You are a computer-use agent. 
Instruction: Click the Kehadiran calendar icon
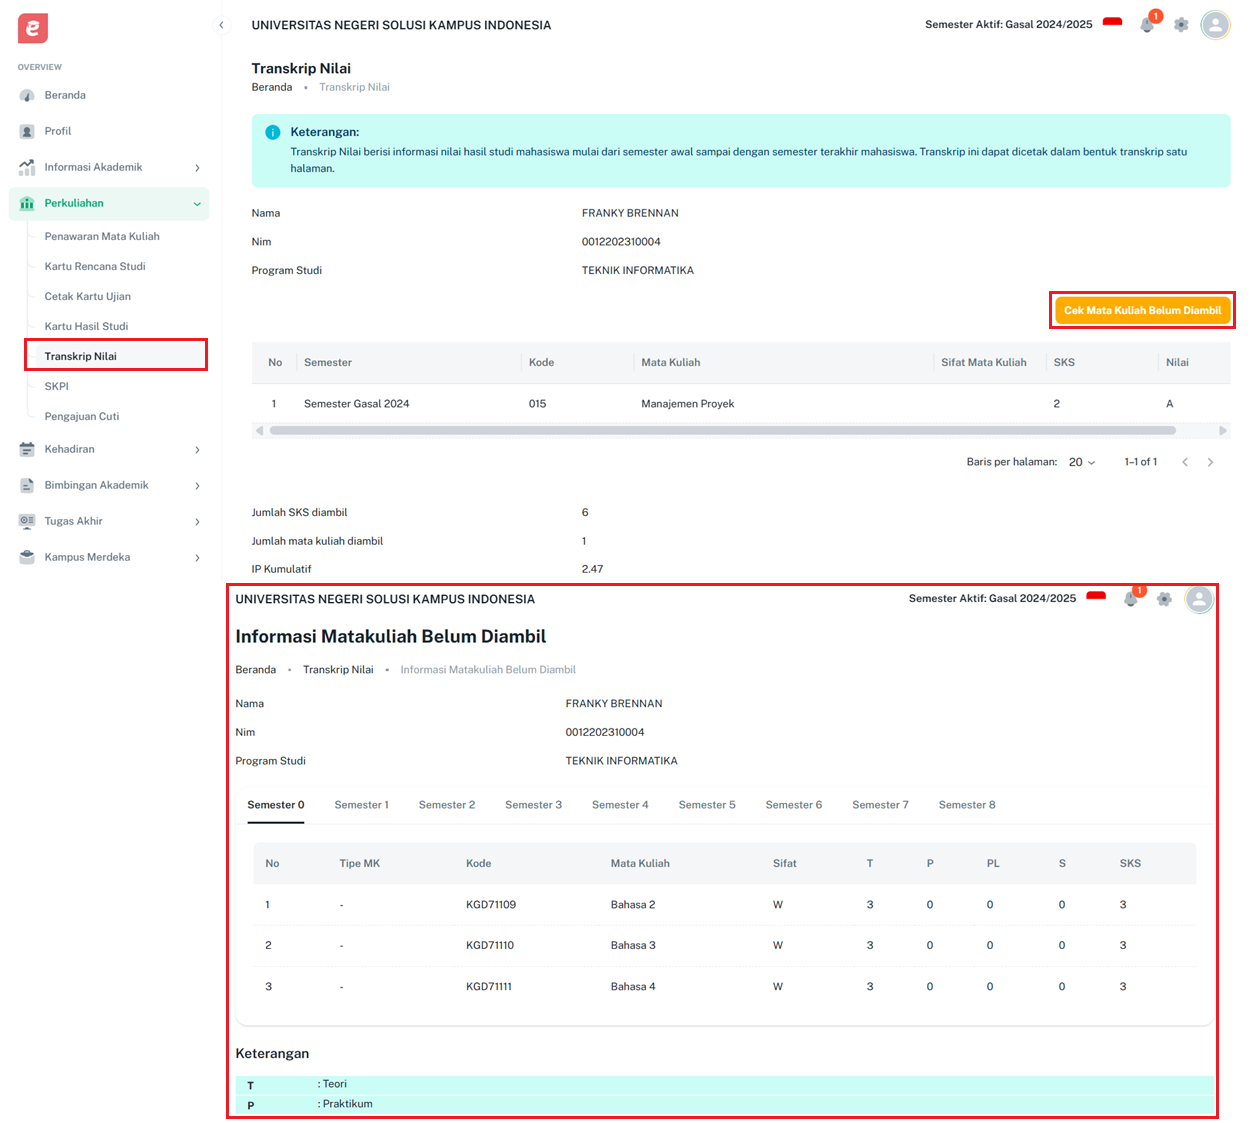(x=27, y=450)
